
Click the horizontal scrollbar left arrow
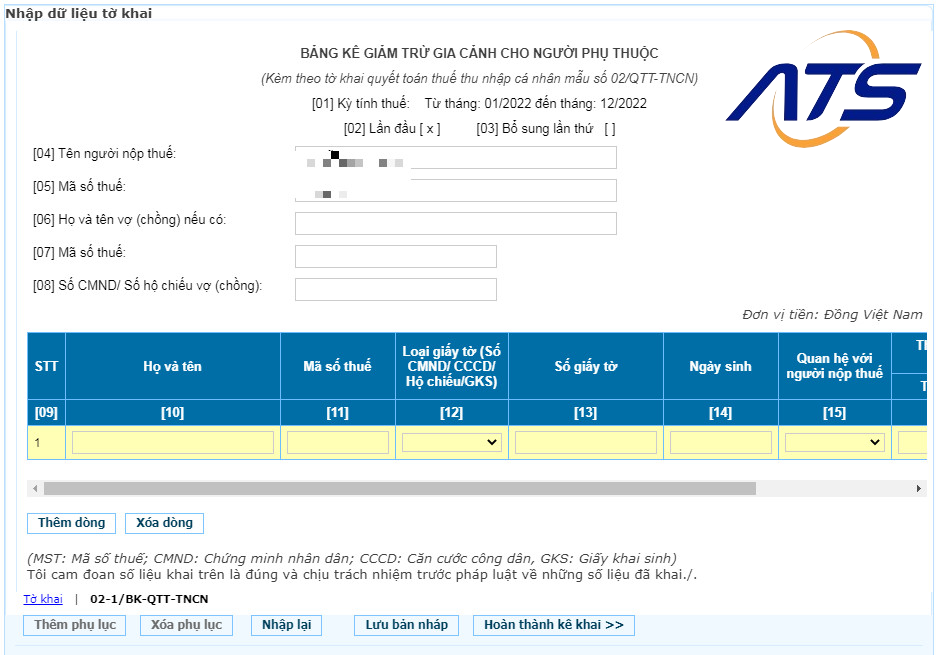tap(35, 489)
